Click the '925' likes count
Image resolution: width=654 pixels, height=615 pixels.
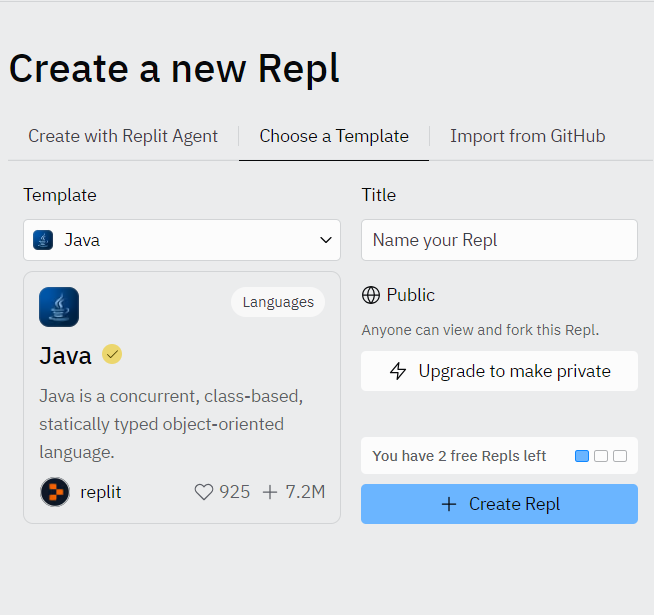click(234, 492)
